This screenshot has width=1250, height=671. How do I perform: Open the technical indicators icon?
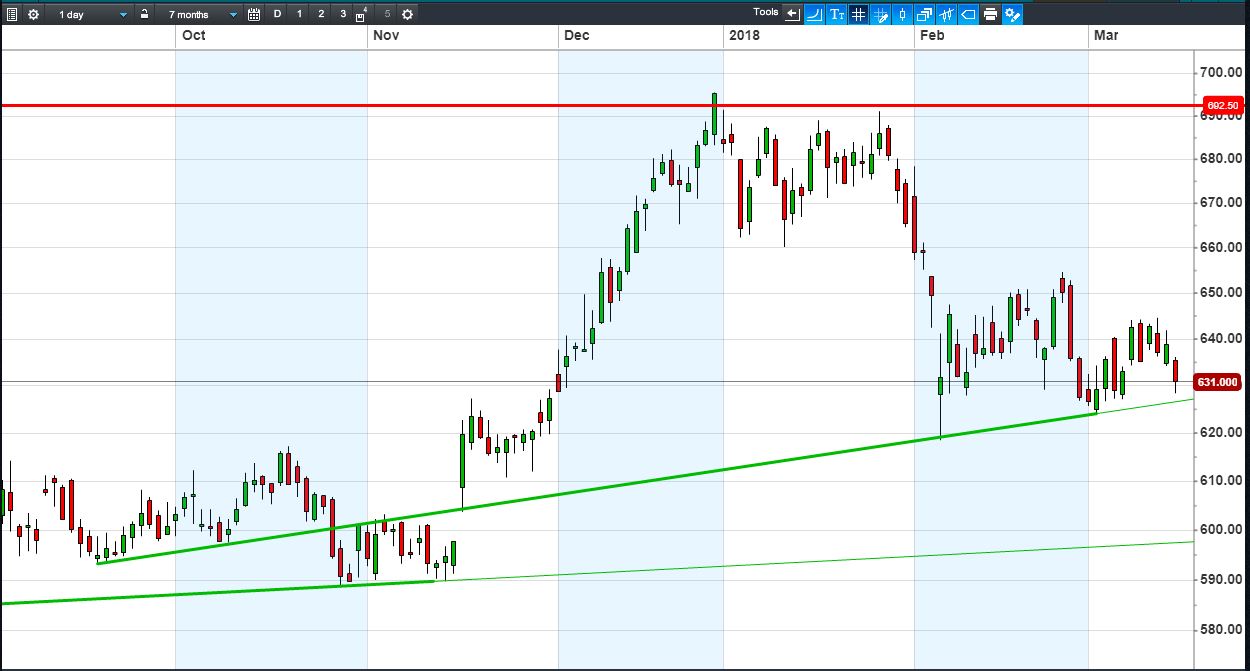[x=947, y=14]
